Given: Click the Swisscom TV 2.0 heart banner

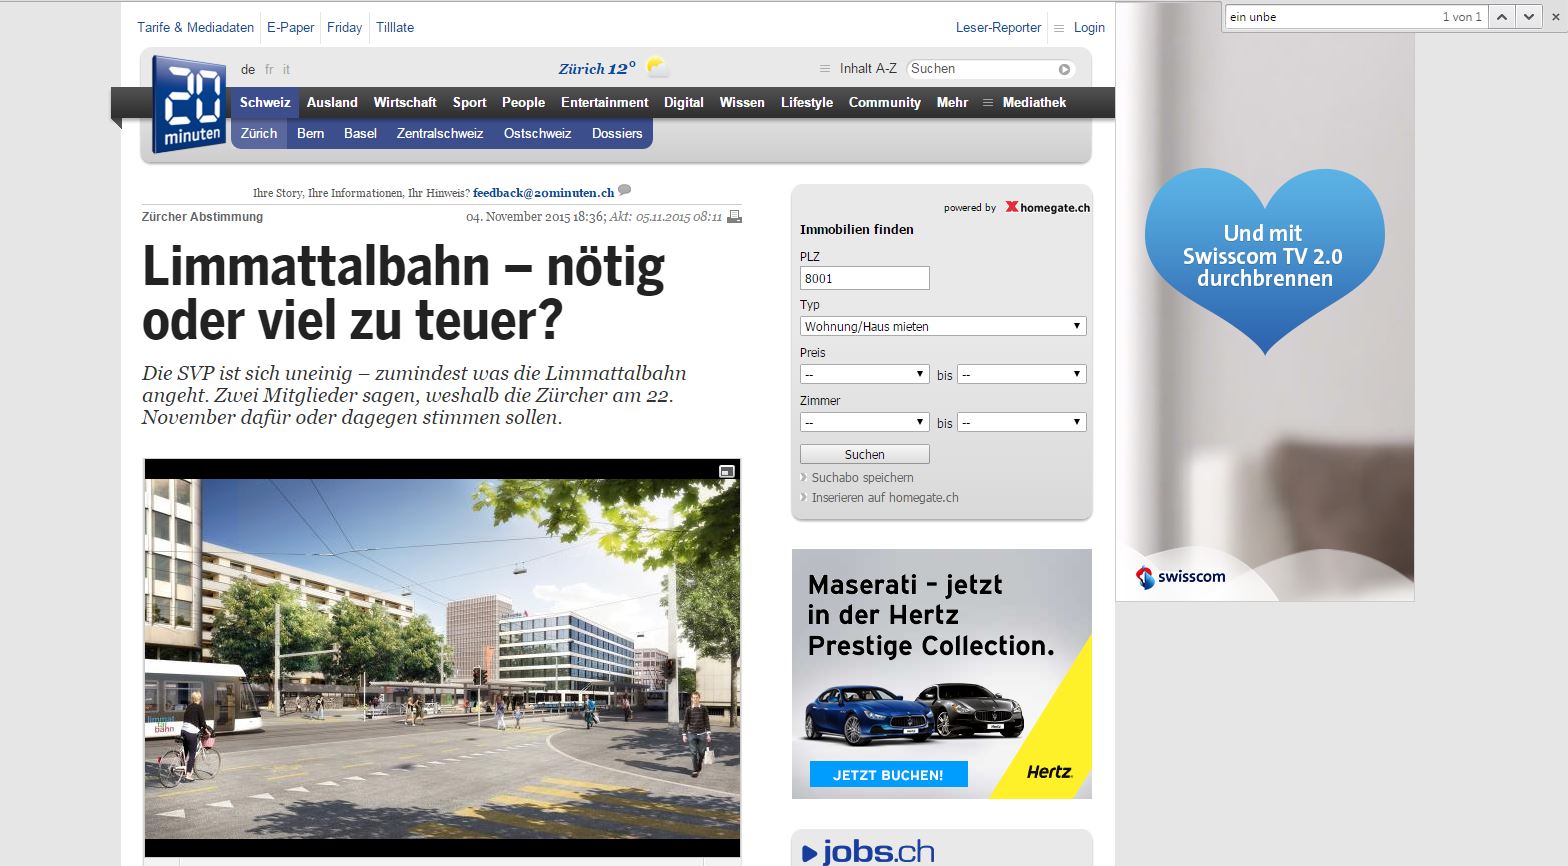Looking at the screenshot, I should (1265, 261).
